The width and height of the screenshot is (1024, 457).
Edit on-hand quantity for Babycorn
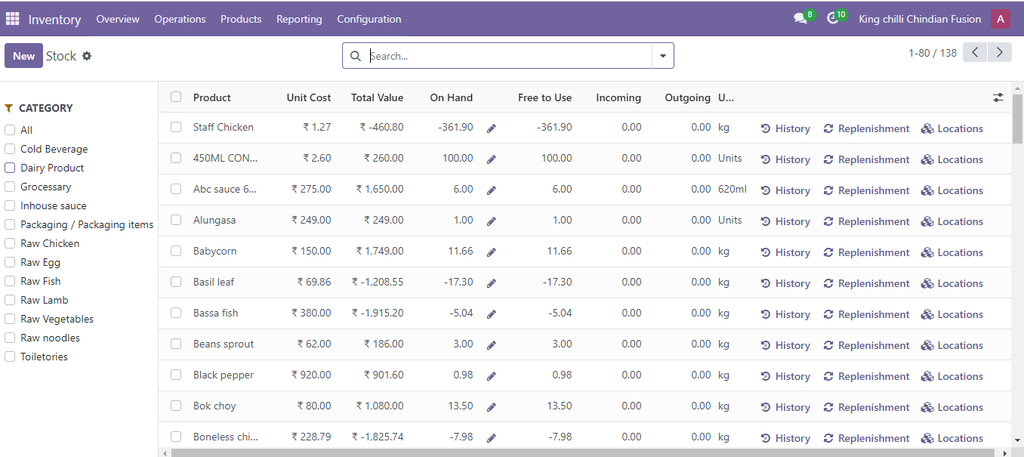click(491, 253)
